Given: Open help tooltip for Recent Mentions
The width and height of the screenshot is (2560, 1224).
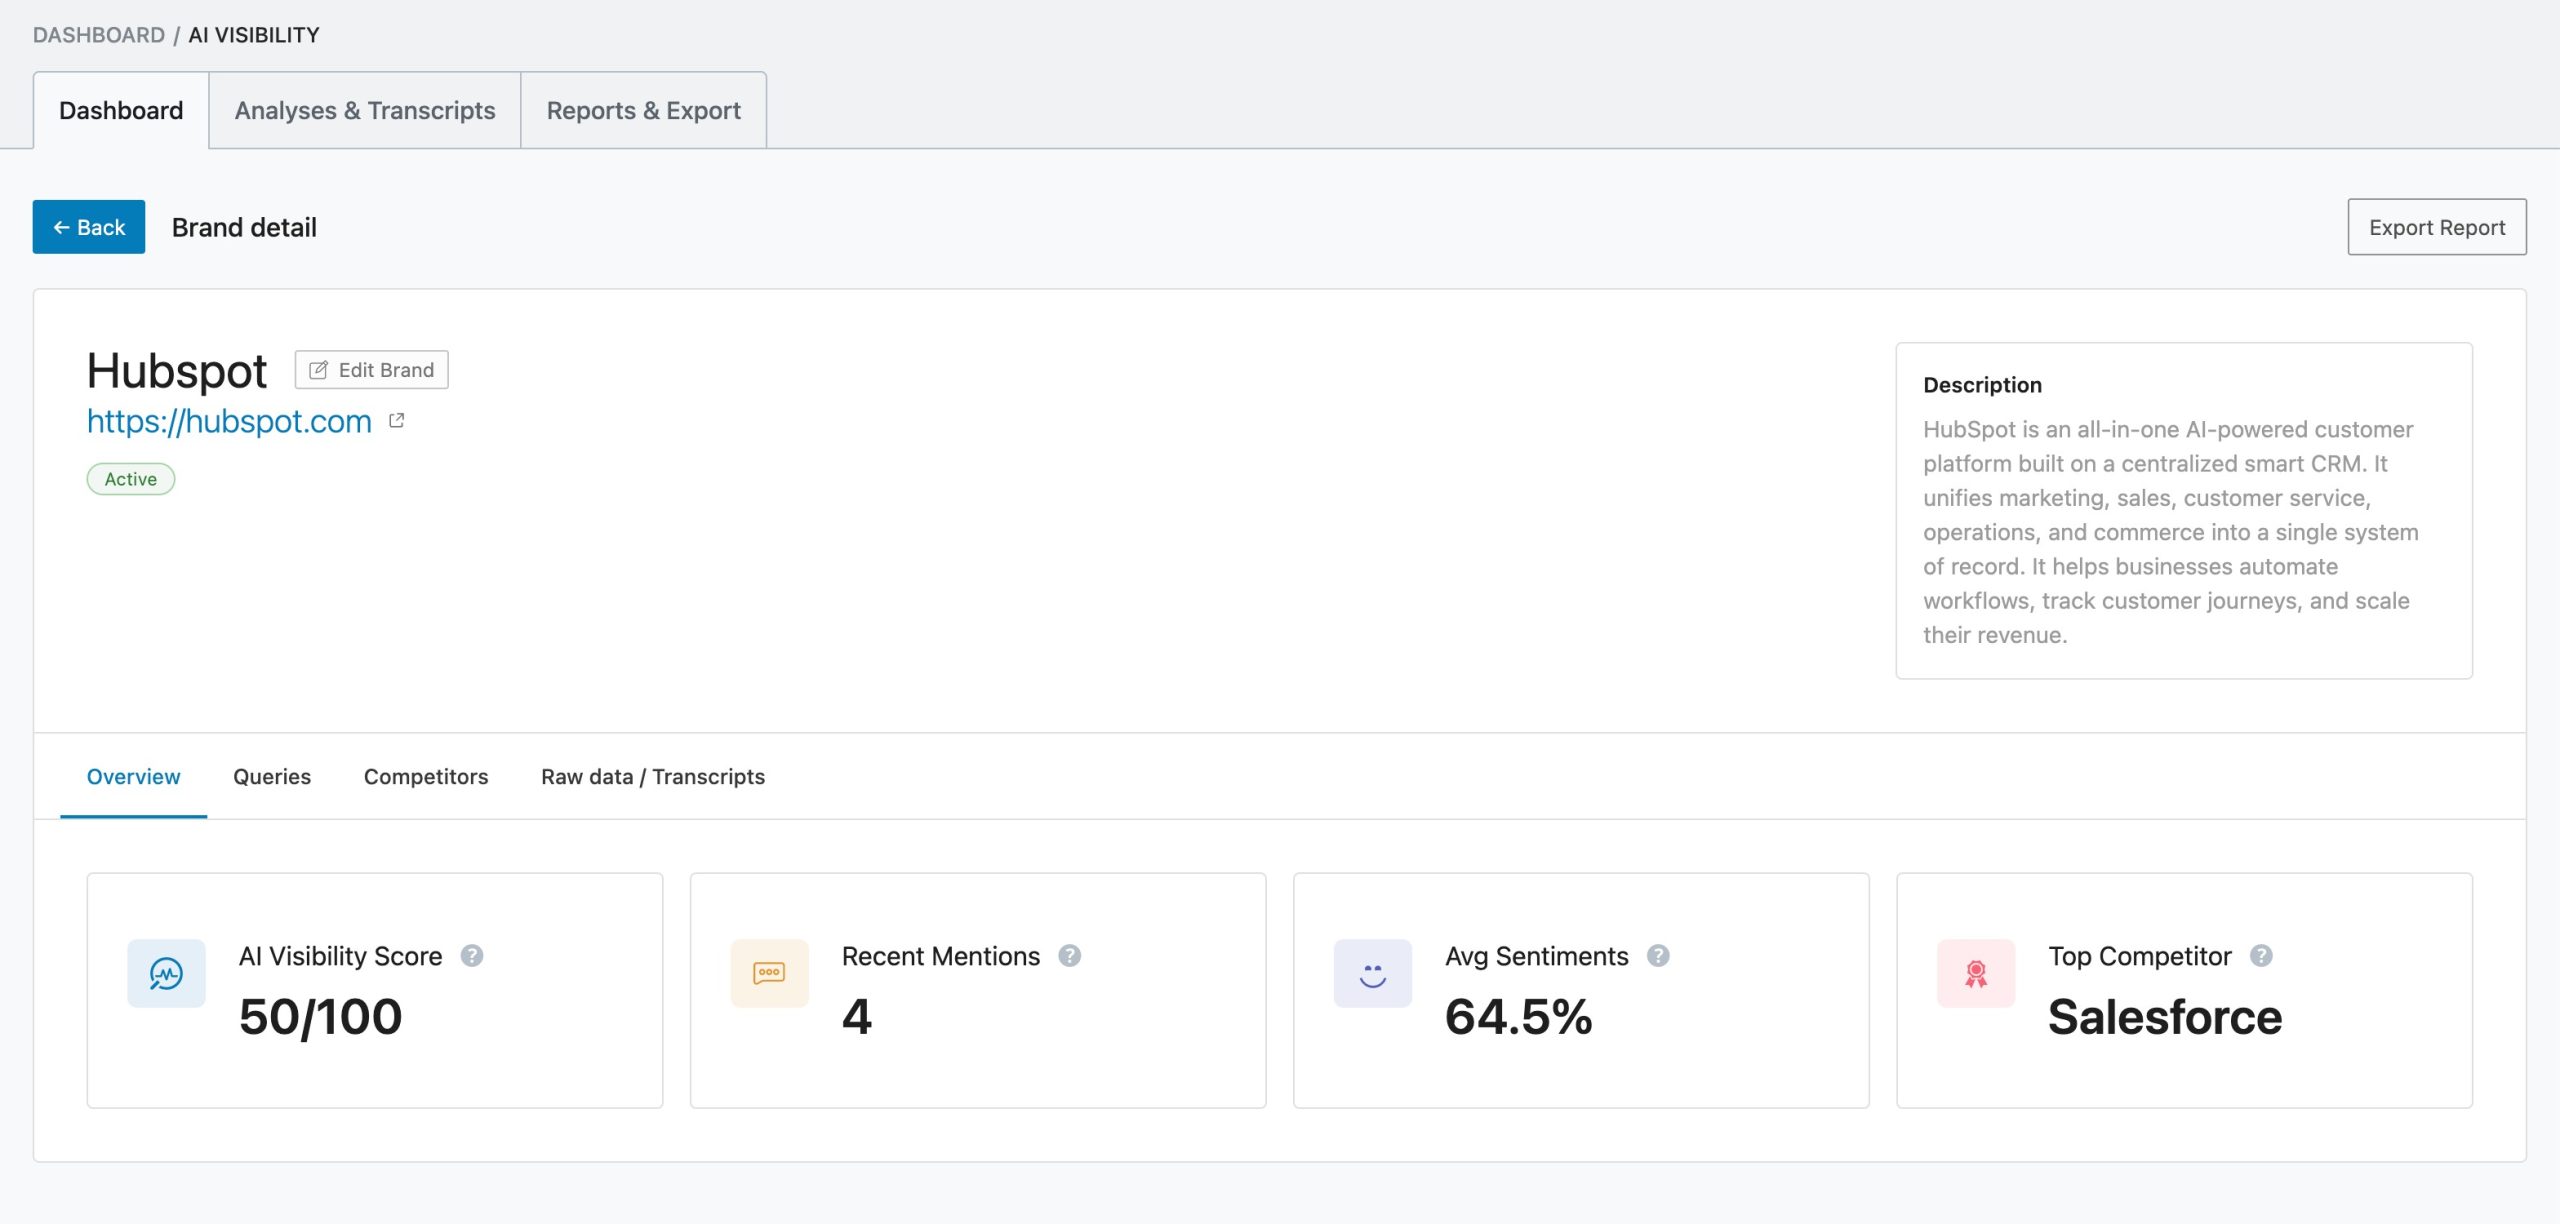Looking at the screenshot, I should (x=1070, y=956).
